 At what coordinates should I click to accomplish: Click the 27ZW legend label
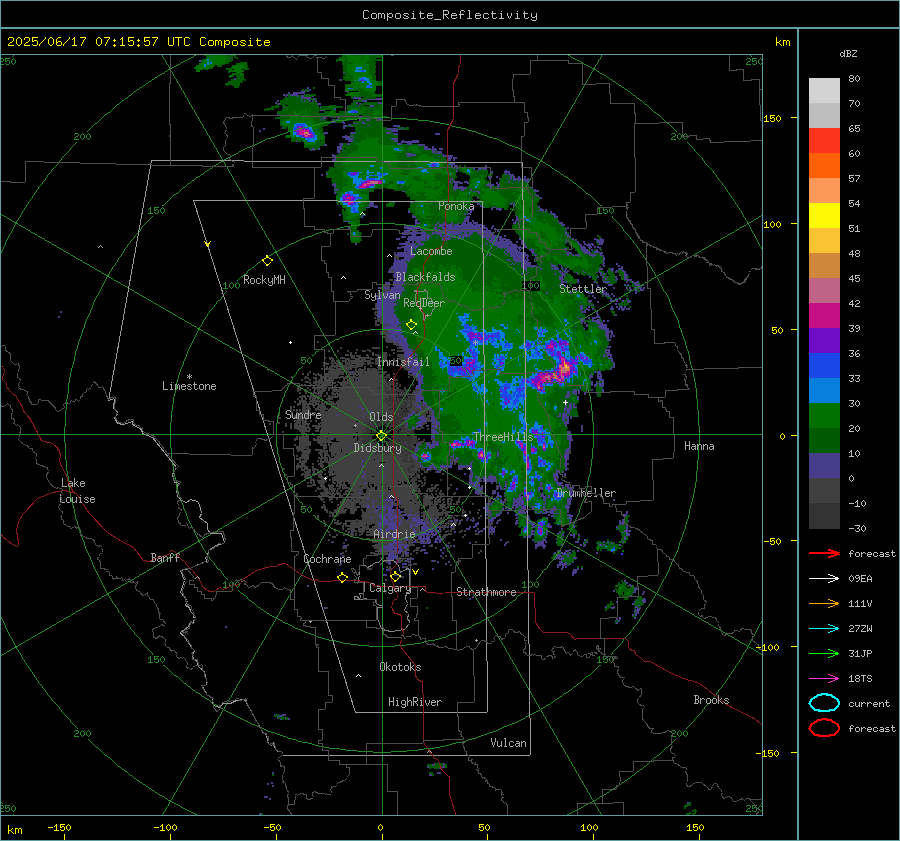point(860,629)
